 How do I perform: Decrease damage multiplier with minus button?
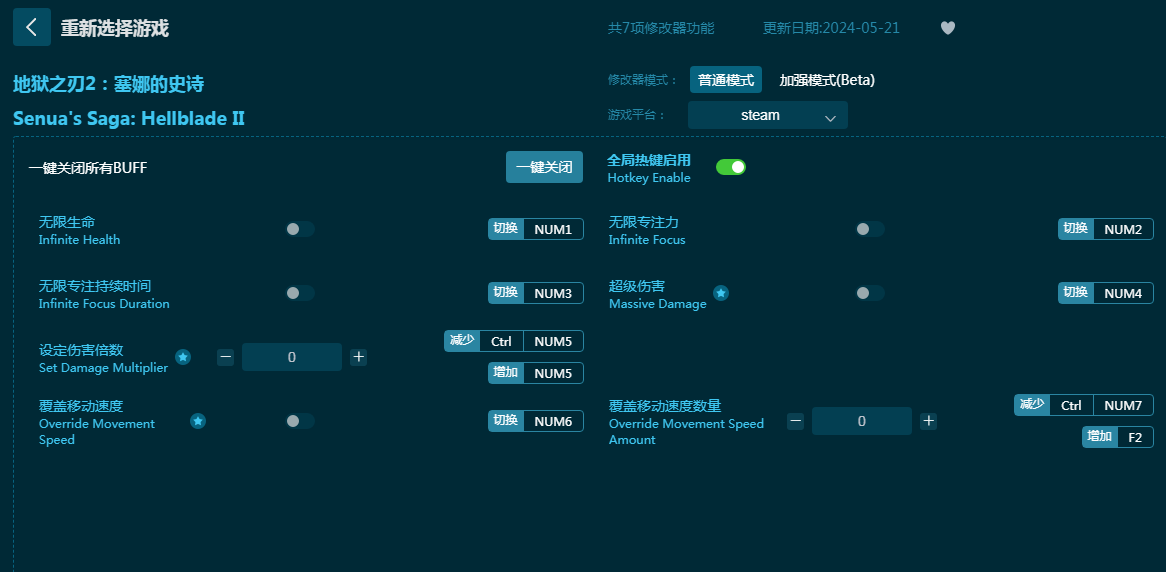tap(226, 357)
